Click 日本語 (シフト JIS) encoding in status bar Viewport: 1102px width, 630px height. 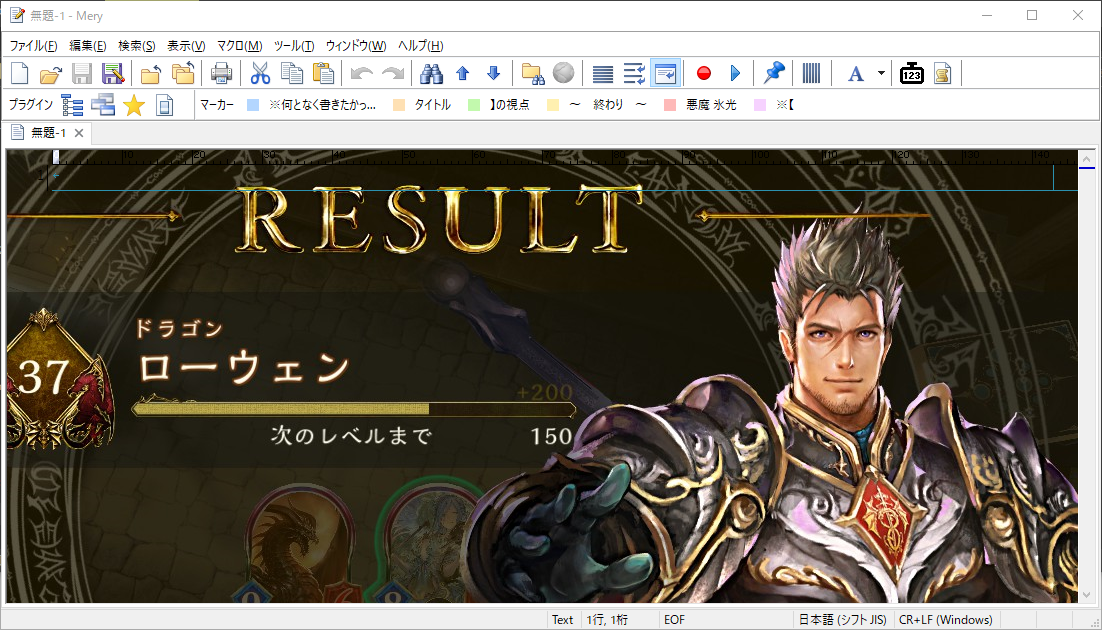point(842,619)
